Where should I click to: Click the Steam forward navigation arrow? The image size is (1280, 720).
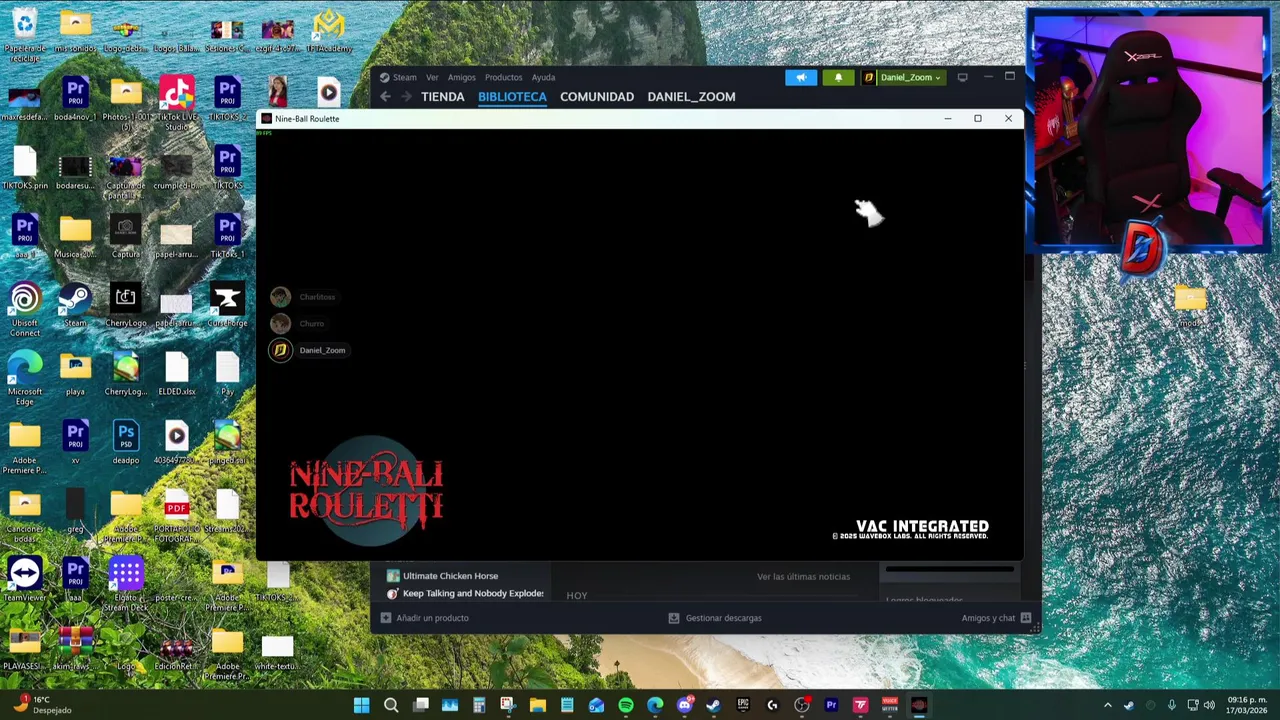click(x=406, y=97)
